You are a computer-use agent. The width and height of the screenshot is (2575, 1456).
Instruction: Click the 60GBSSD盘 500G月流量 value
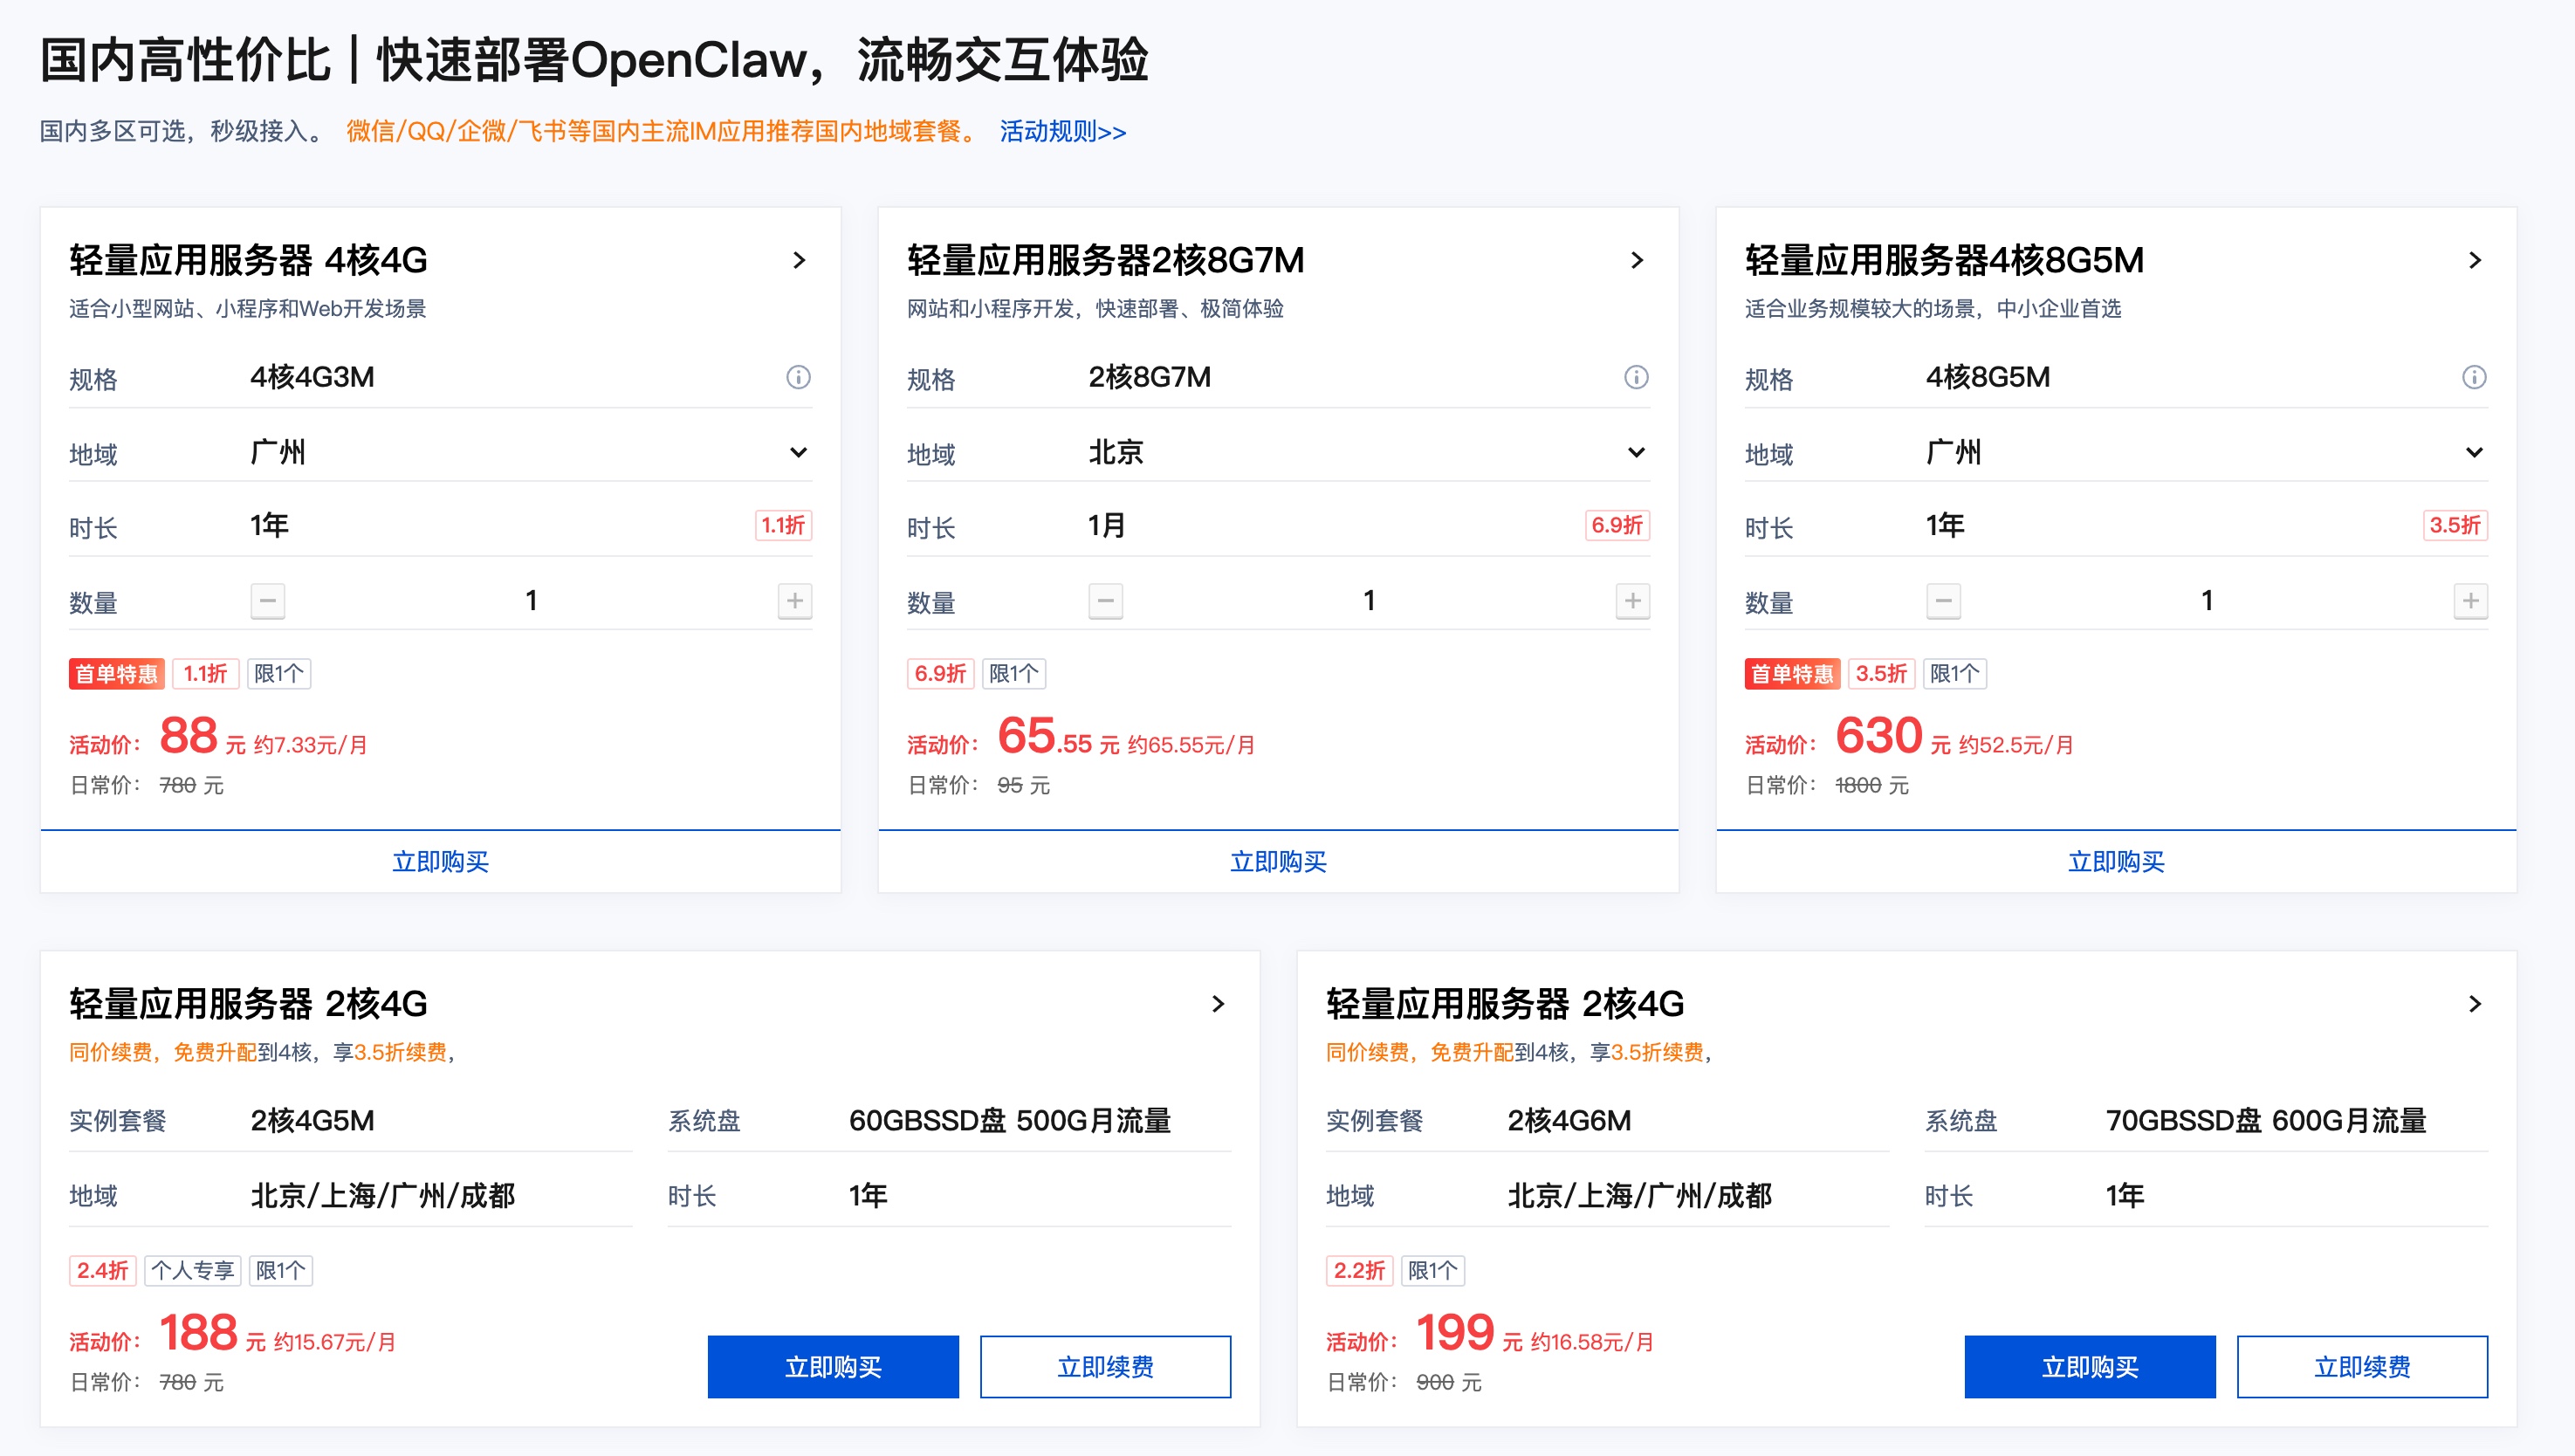[1010, 1121]
